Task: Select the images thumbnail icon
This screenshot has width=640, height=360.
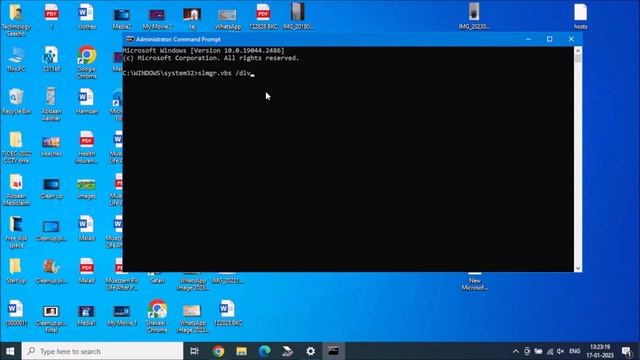Action: [87, 189]
